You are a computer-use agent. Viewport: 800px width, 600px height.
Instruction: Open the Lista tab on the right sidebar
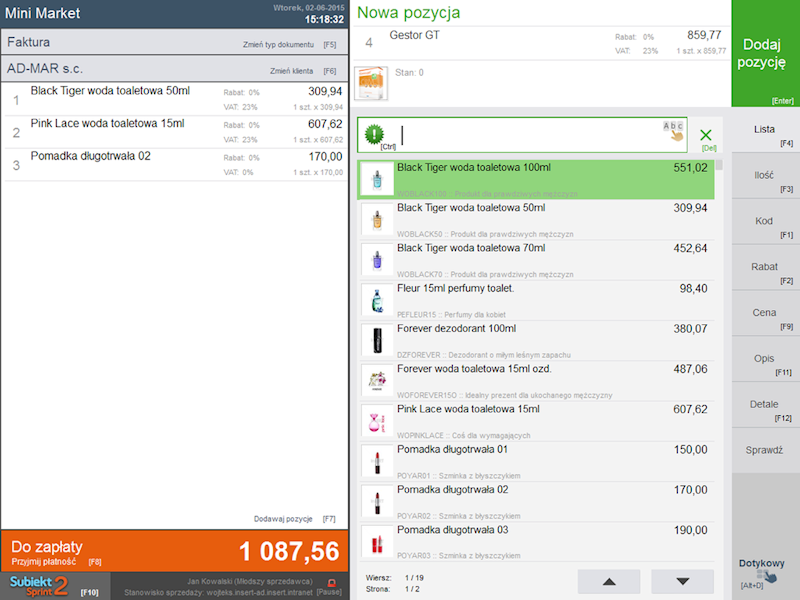[765, 135]
